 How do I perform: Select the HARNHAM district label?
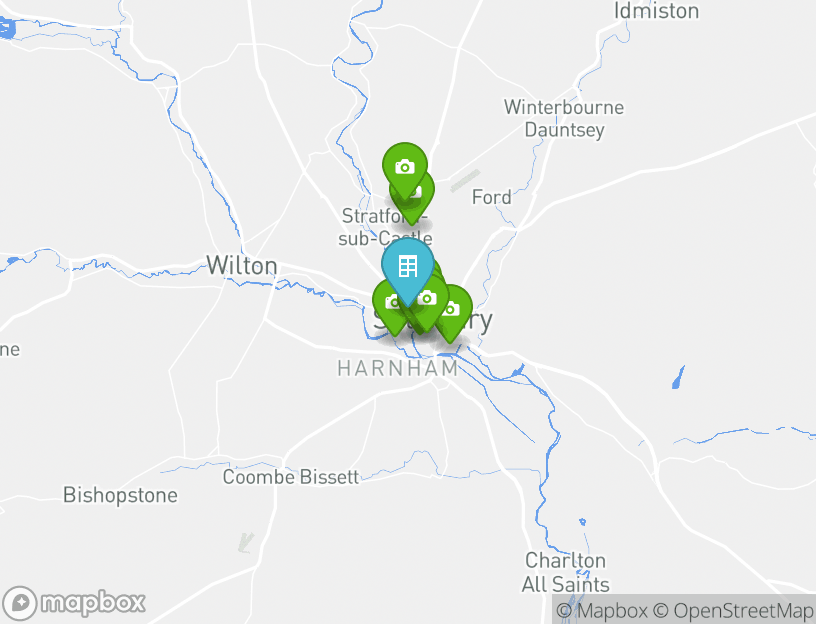click(398, 368)
